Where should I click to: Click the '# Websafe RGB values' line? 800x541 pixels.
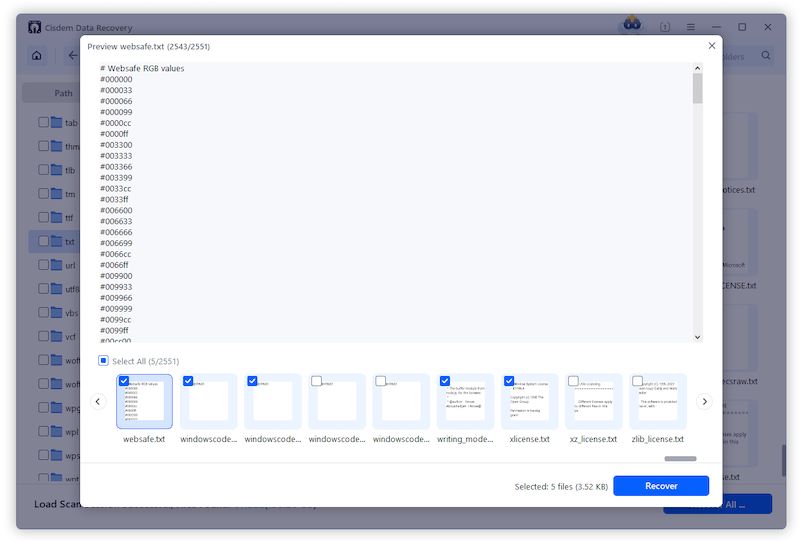[x=142, y=68]
